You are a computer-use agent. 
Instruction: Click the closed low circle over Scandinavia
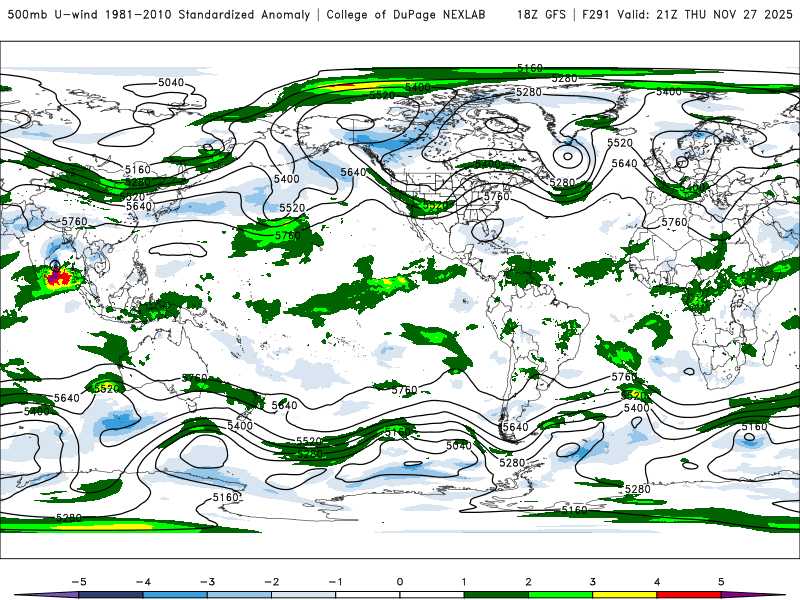pos(682,162)
